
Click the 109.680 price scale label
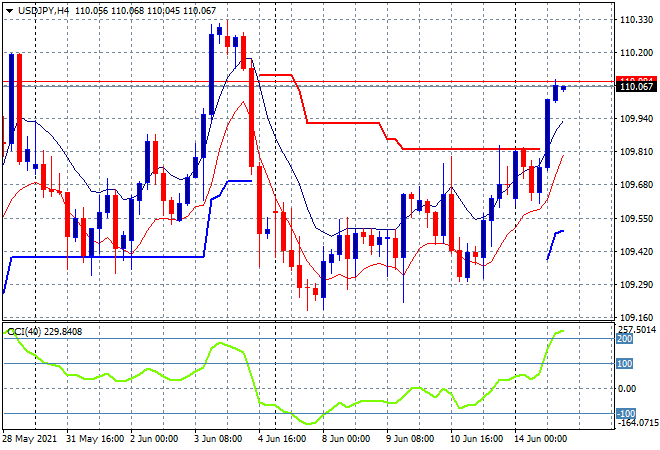tap(636, 184)
